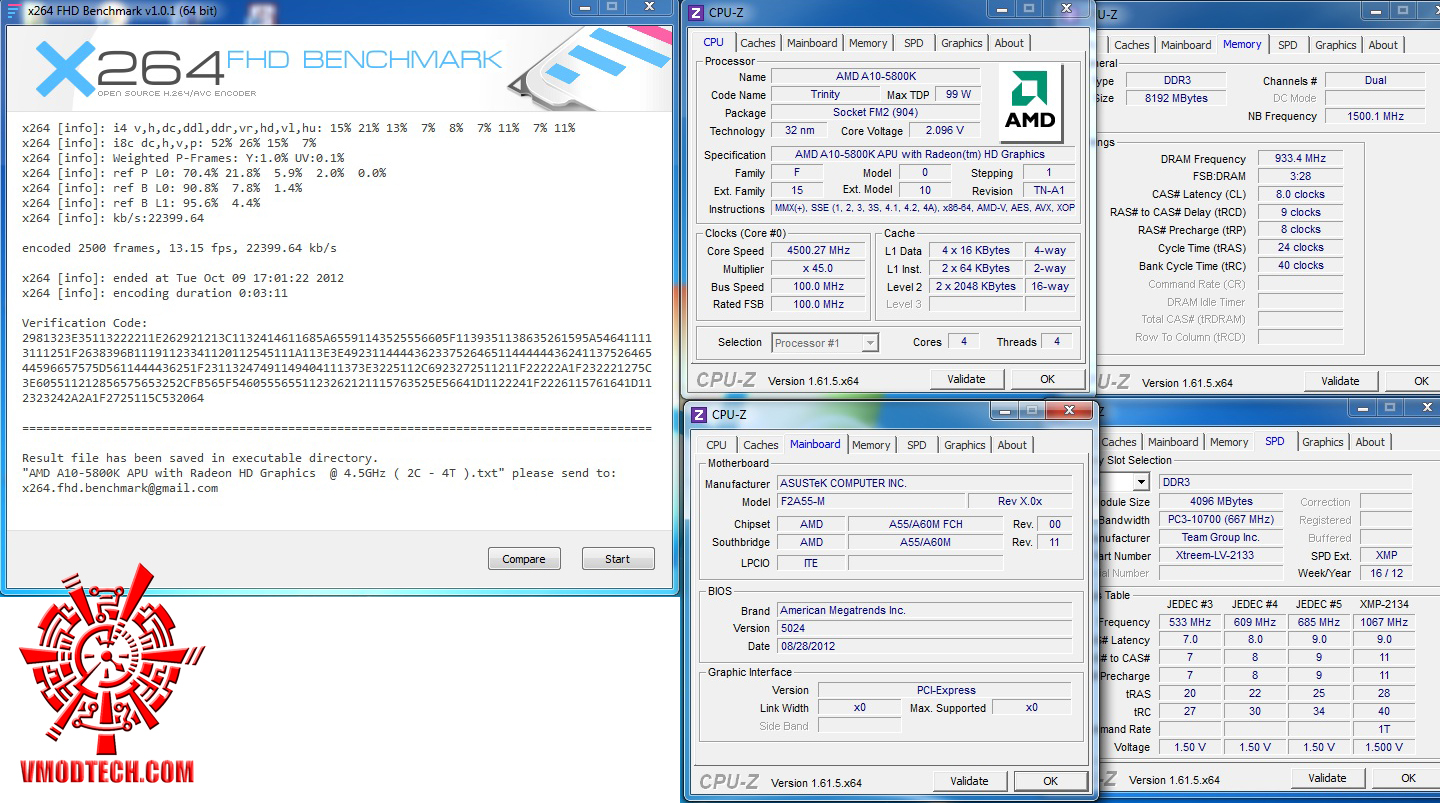Show Graphics tab in the Mainboard window
Image resolution: width=1440 pixels, height=803 pixels.
pyautogui.click(x=964, y=445)
